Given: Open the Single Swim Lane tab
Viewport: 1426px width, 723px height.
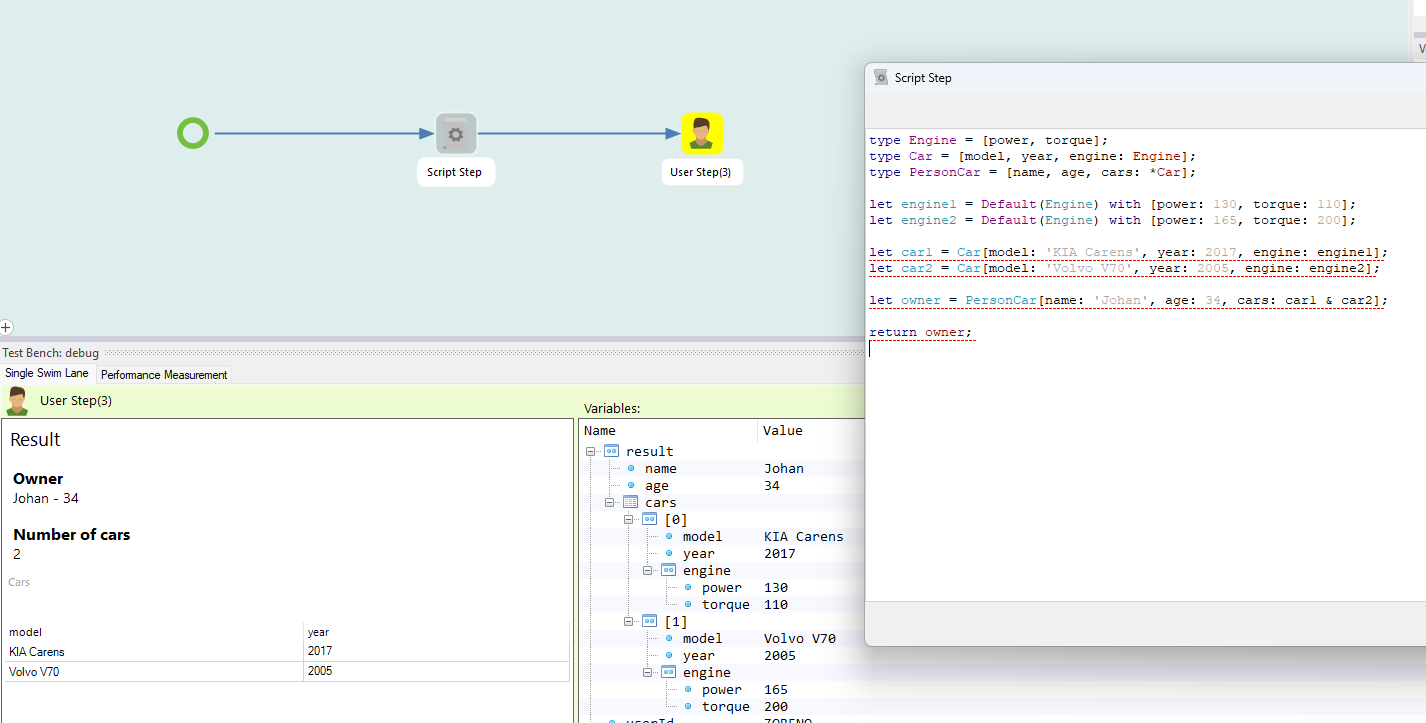Looking at the screenshot, I should (47, 374).
